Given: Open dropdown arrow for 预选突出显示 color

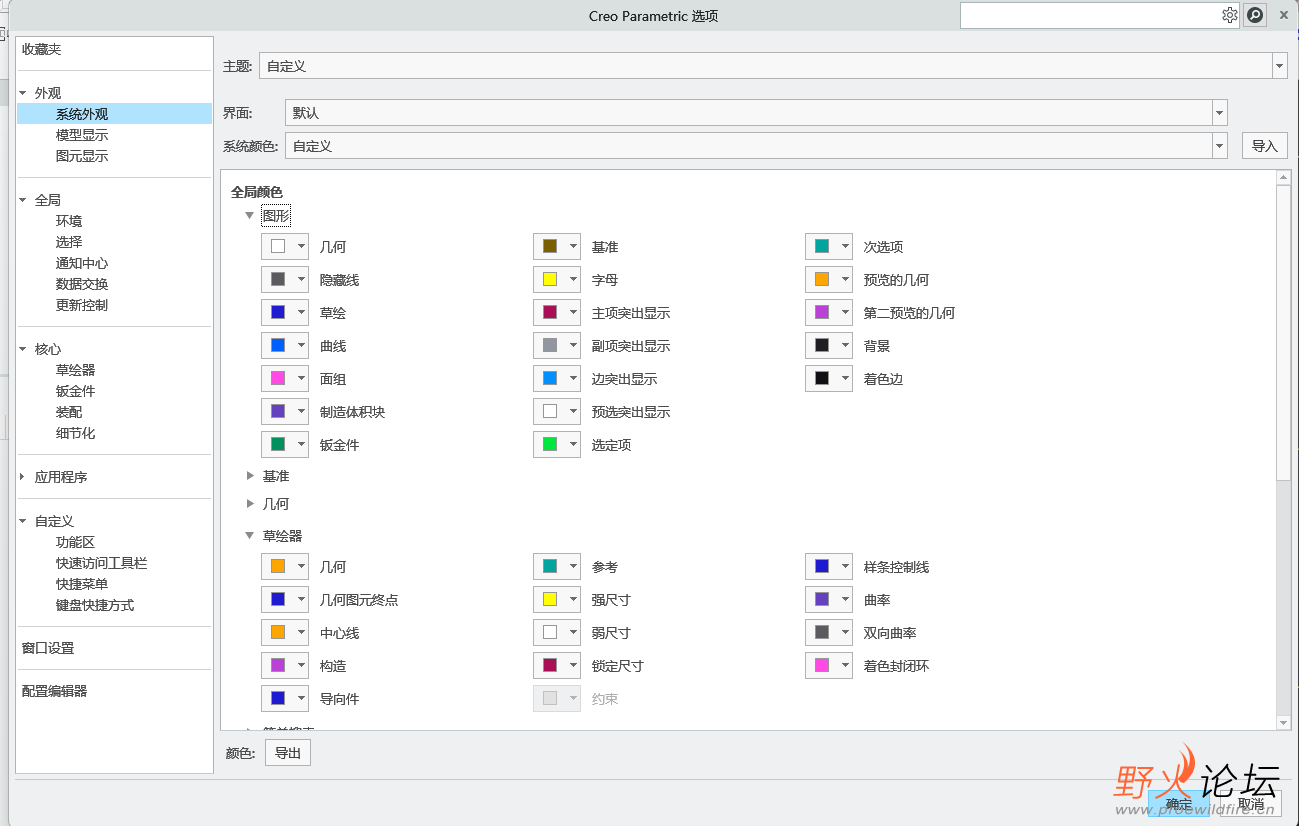Looking at the screenshot, I should [x=573, y=411].
